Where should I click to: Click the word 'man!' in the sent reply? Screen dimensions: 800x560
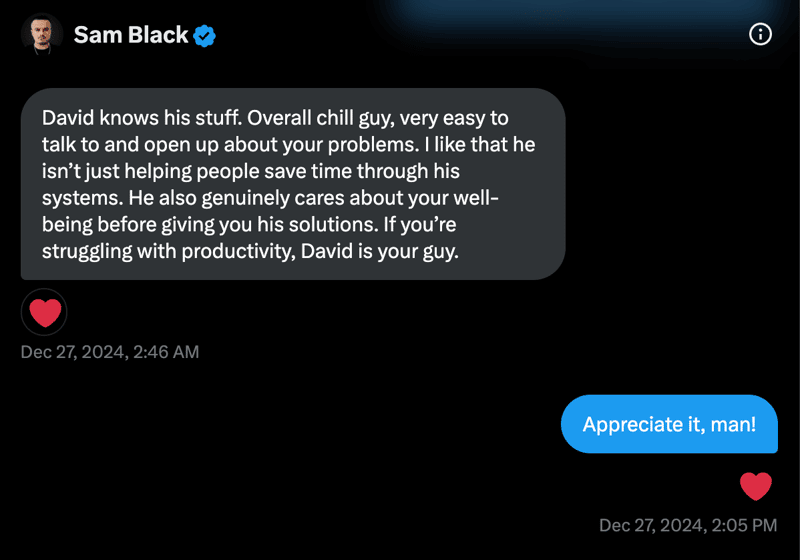[x=732, y=424]
